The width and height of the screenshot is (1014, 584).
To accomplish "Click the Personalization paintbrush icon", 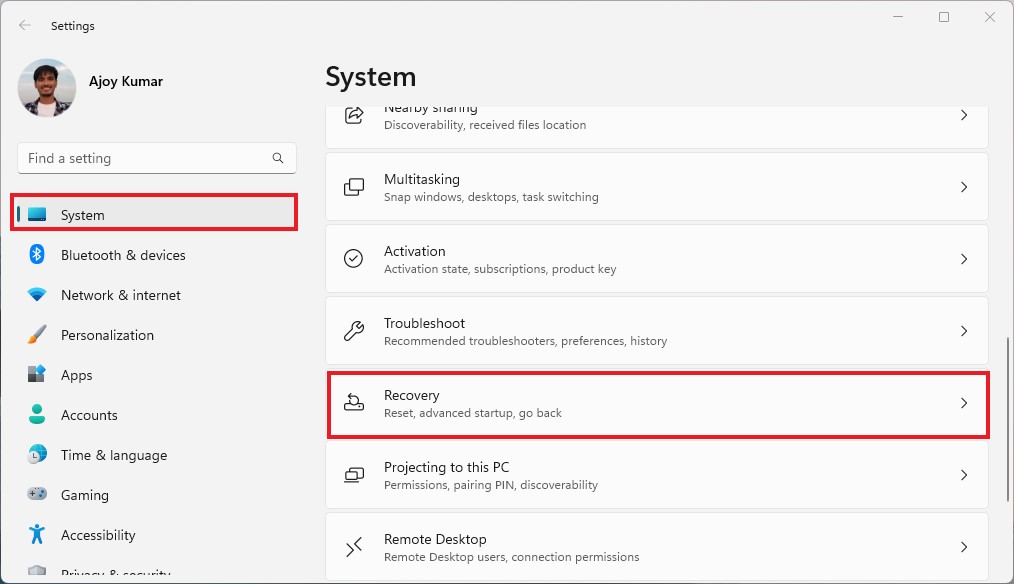I will [x=37, y=335].
